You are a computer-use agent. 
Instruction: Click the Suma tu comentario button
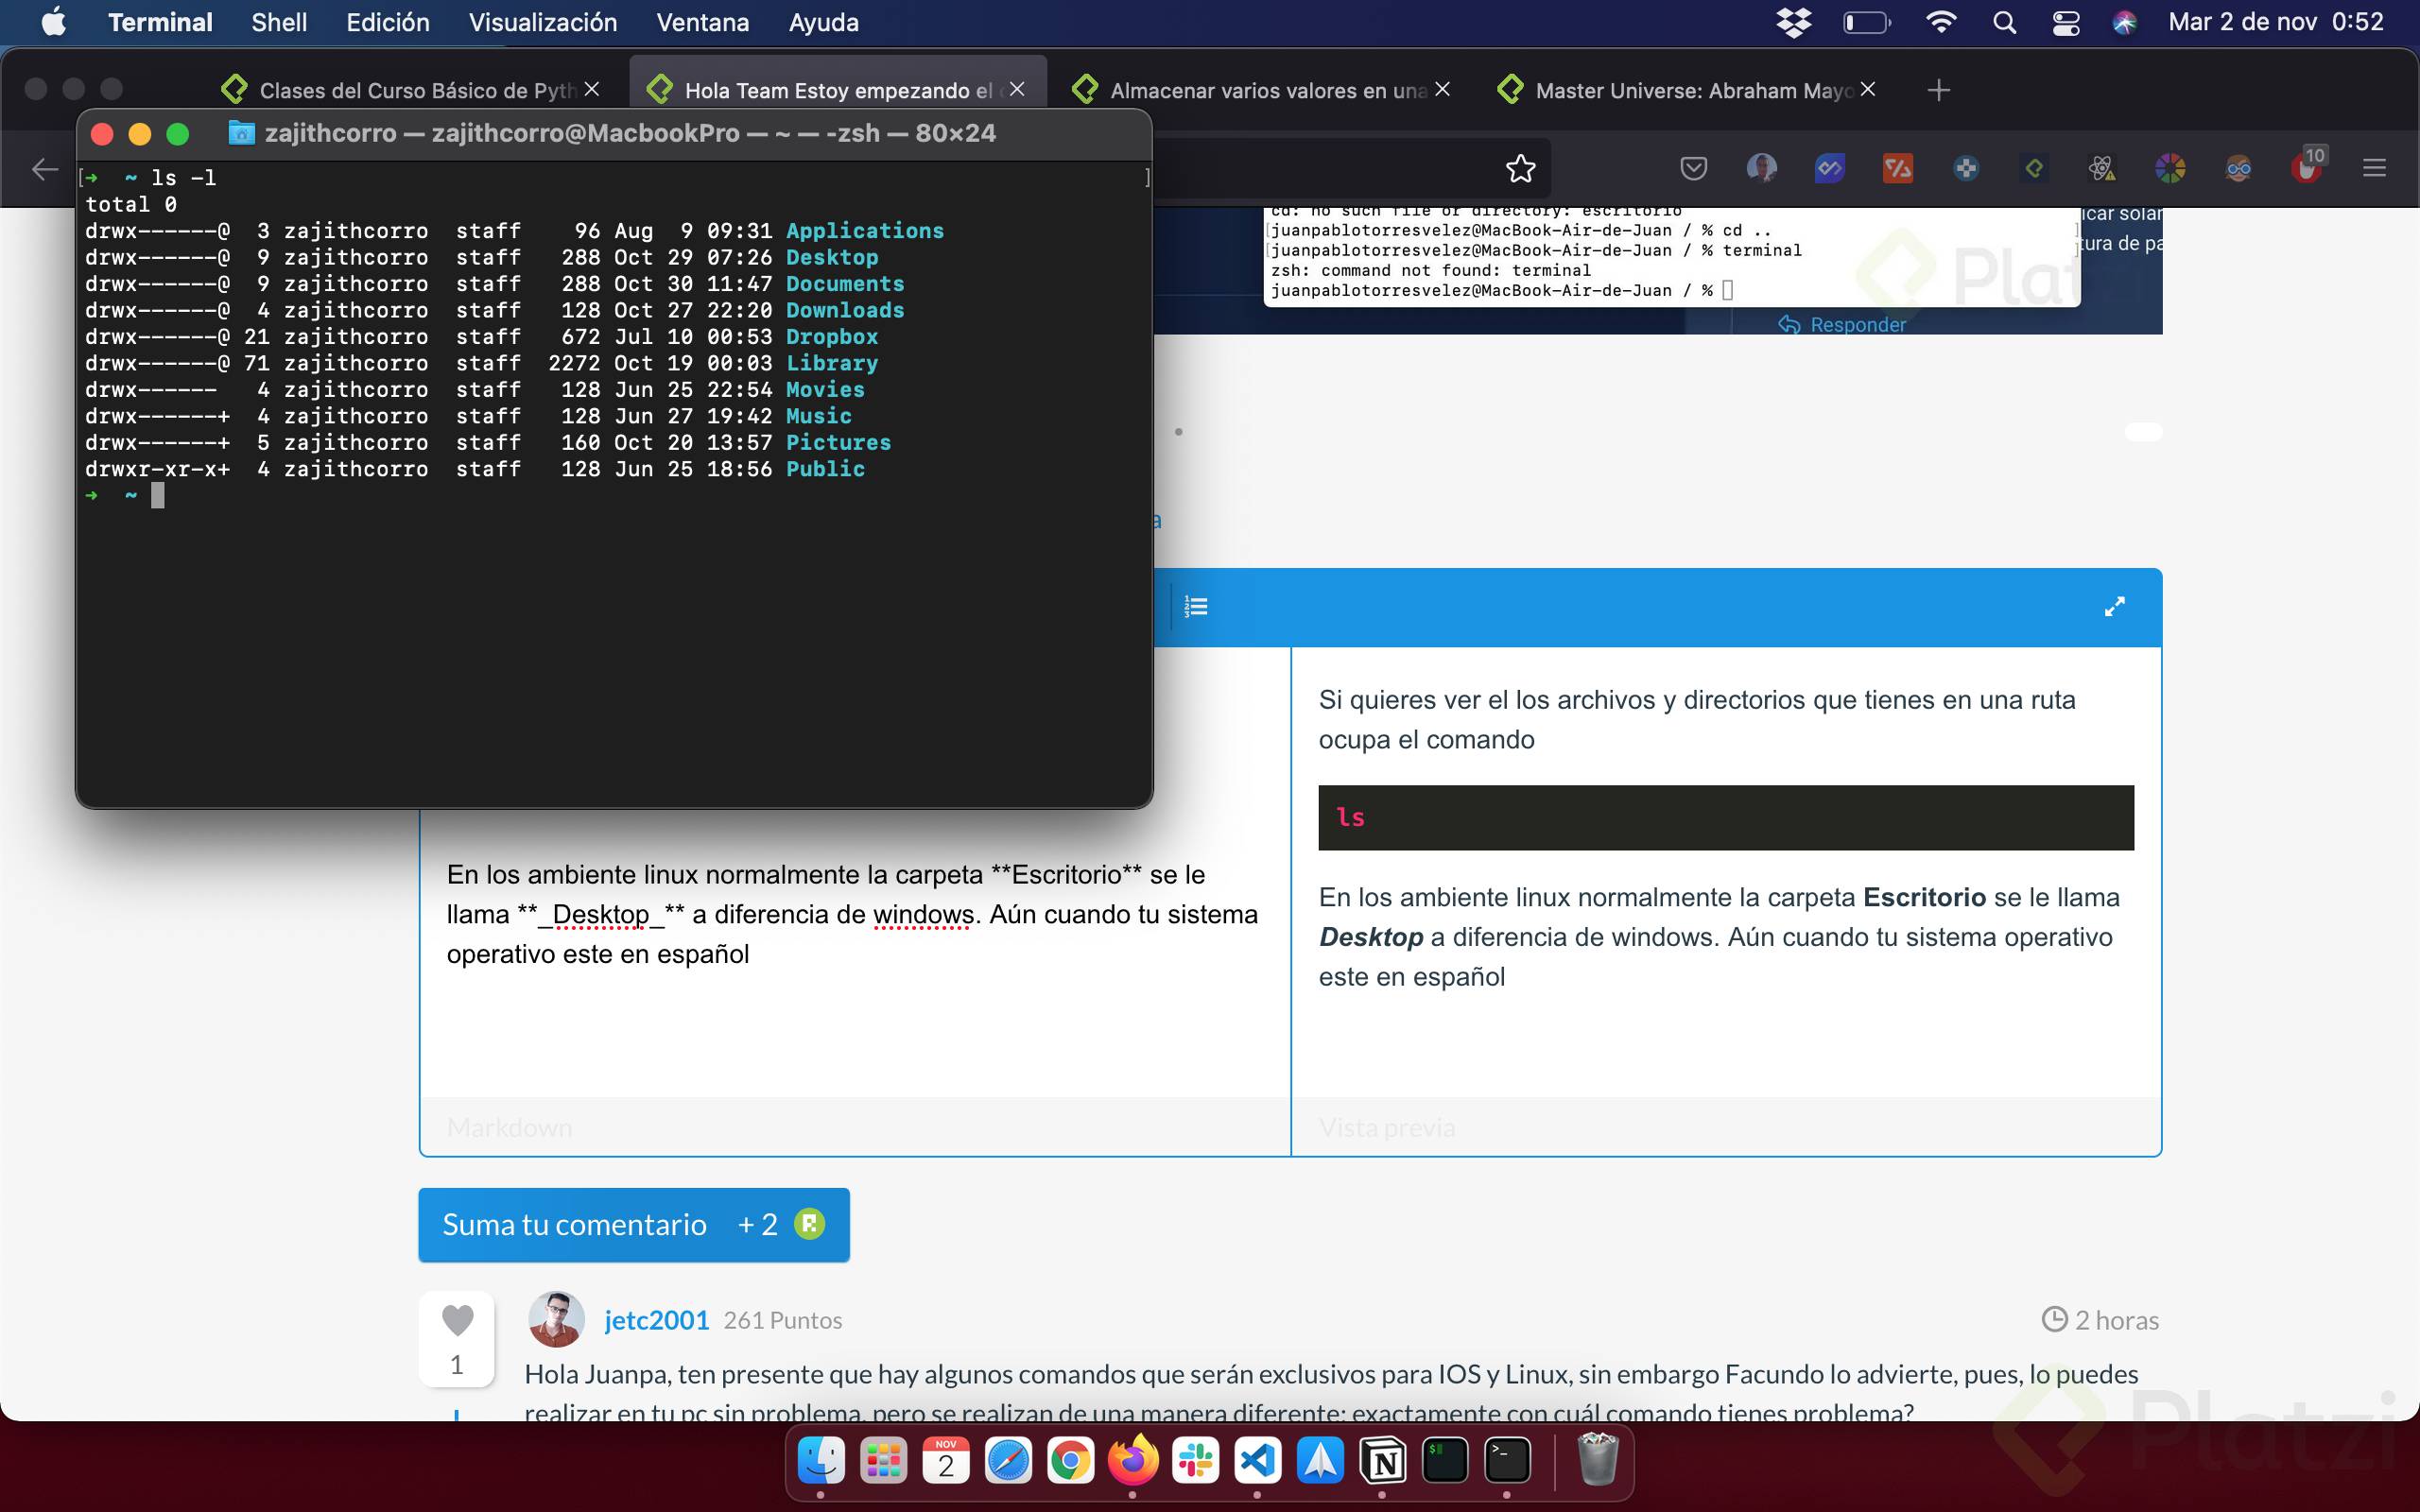[x=634, y=1225]
